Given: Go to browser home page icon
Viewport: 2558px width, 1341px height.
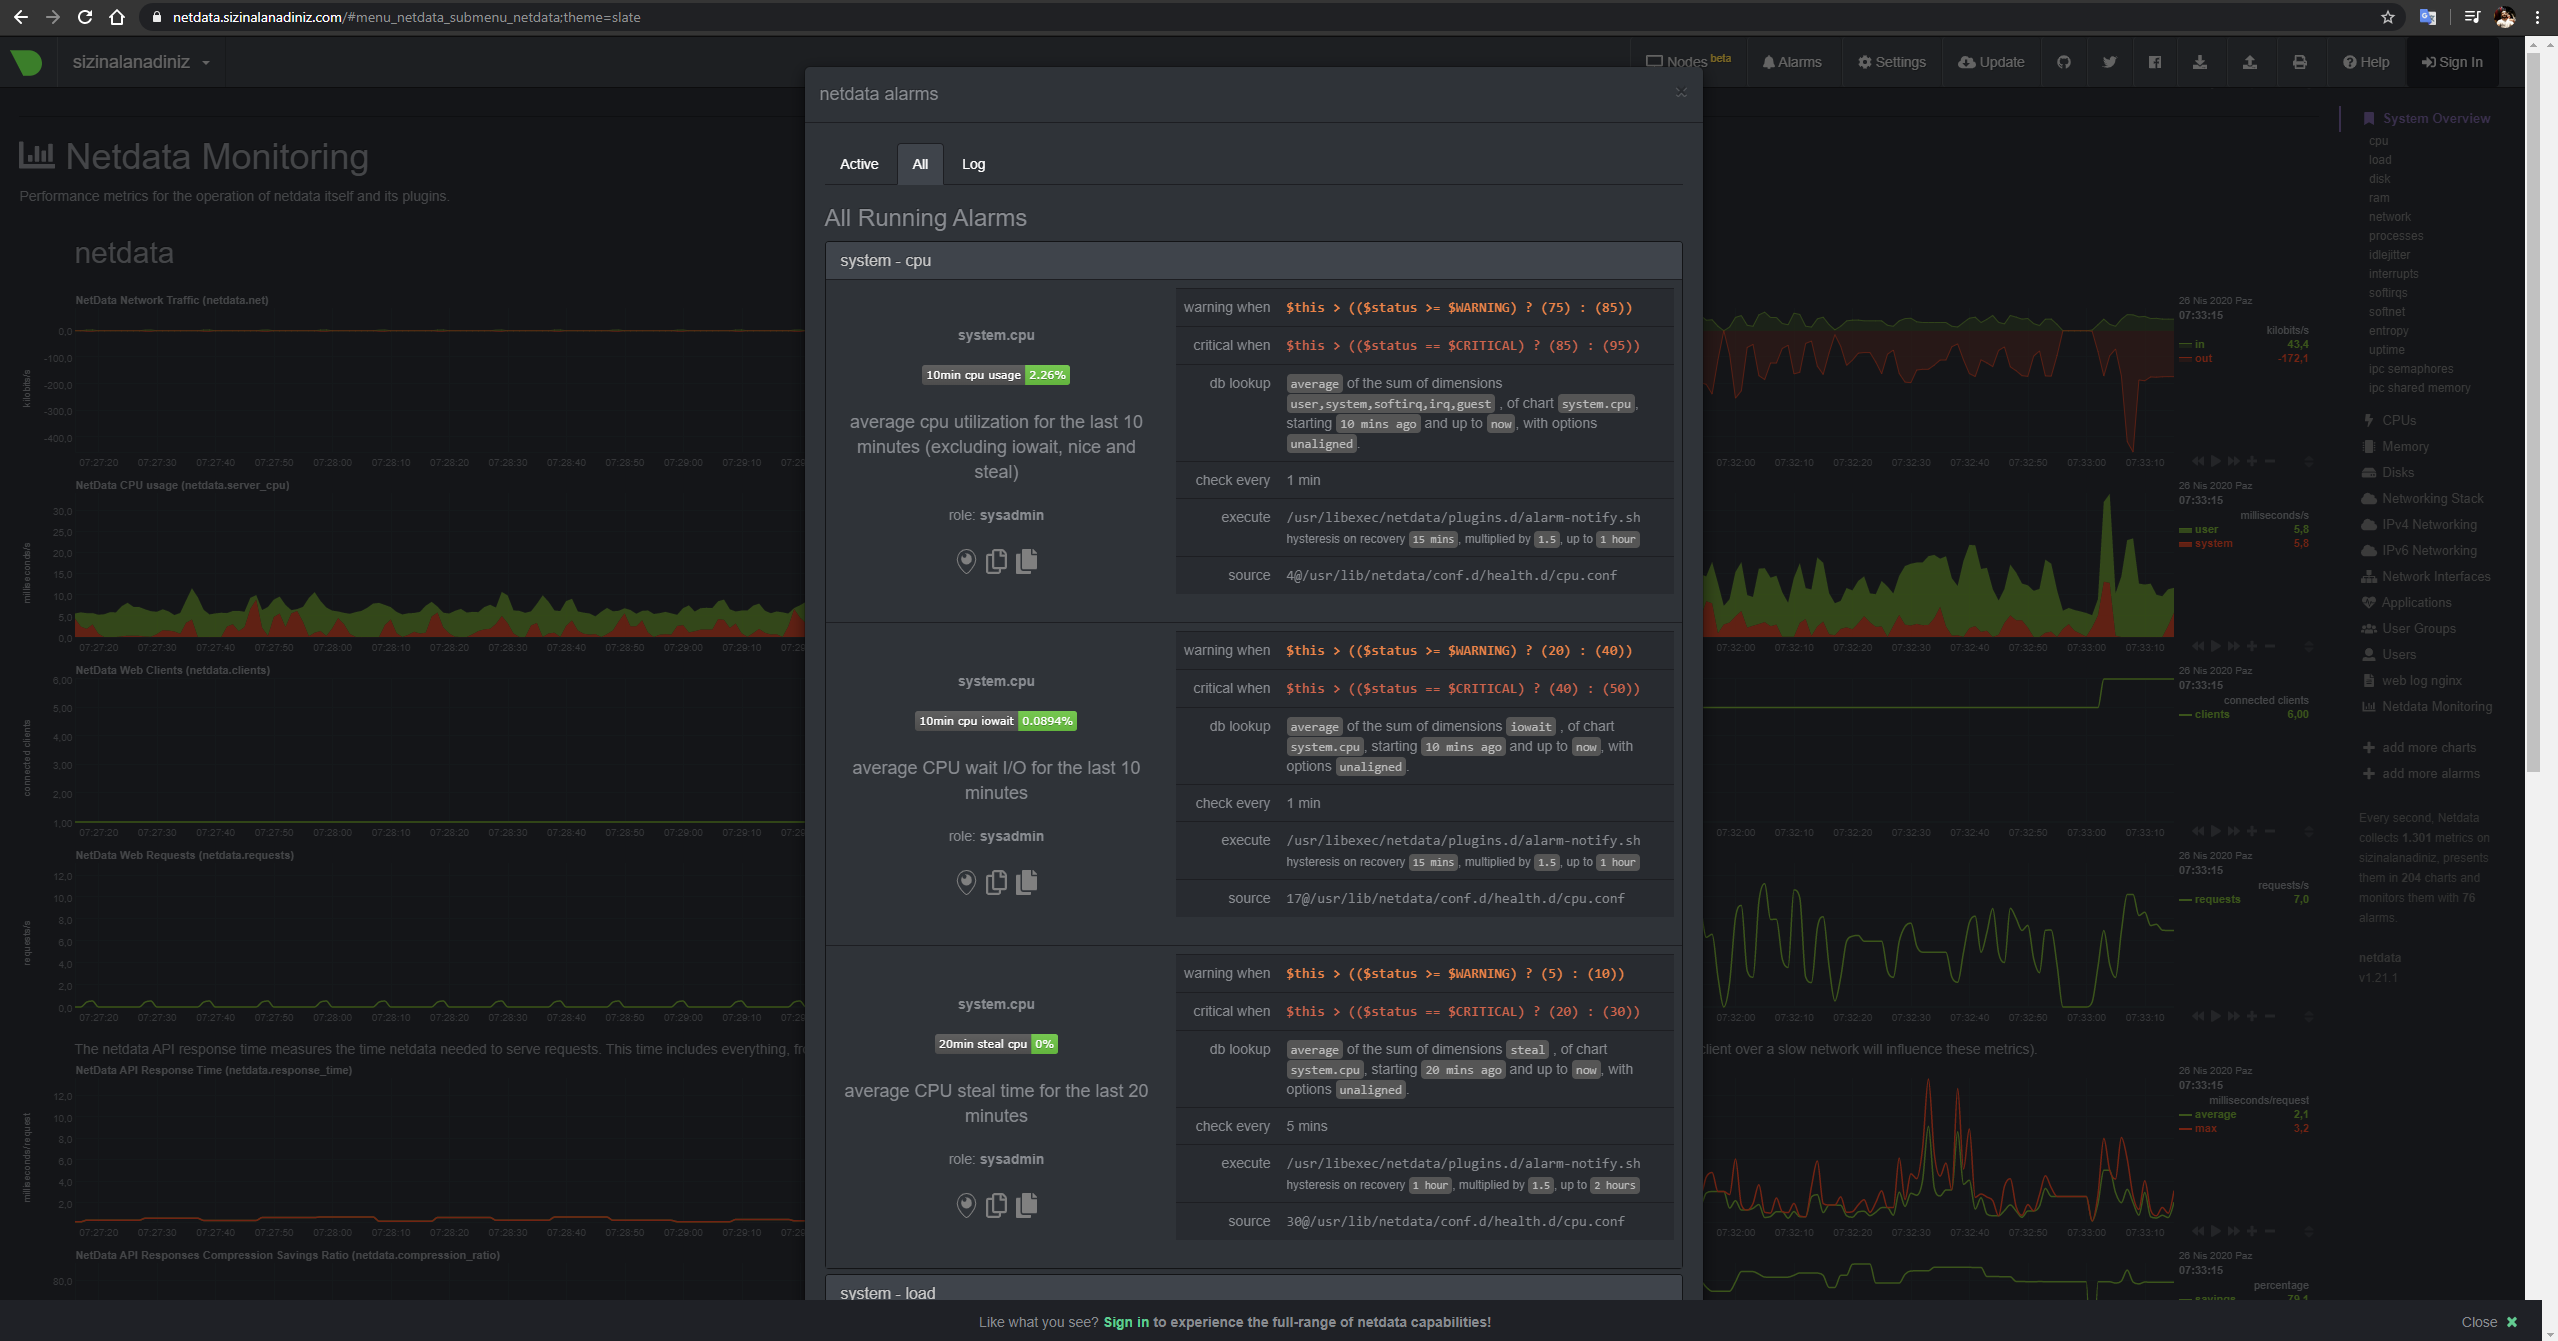Looking at the screenshot, I should click(117, 17).
